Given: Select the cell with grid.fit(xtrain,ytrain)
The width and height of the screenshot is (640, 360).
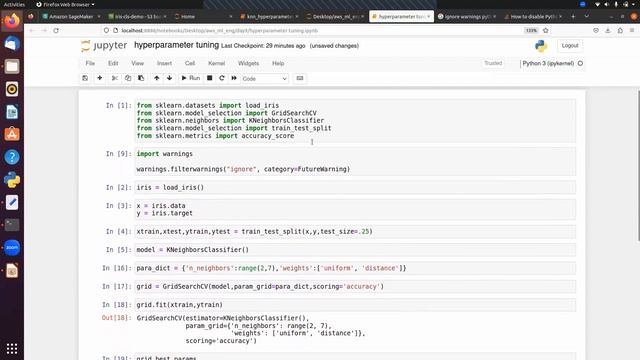Looking at the screenshot, I should 355,305.
